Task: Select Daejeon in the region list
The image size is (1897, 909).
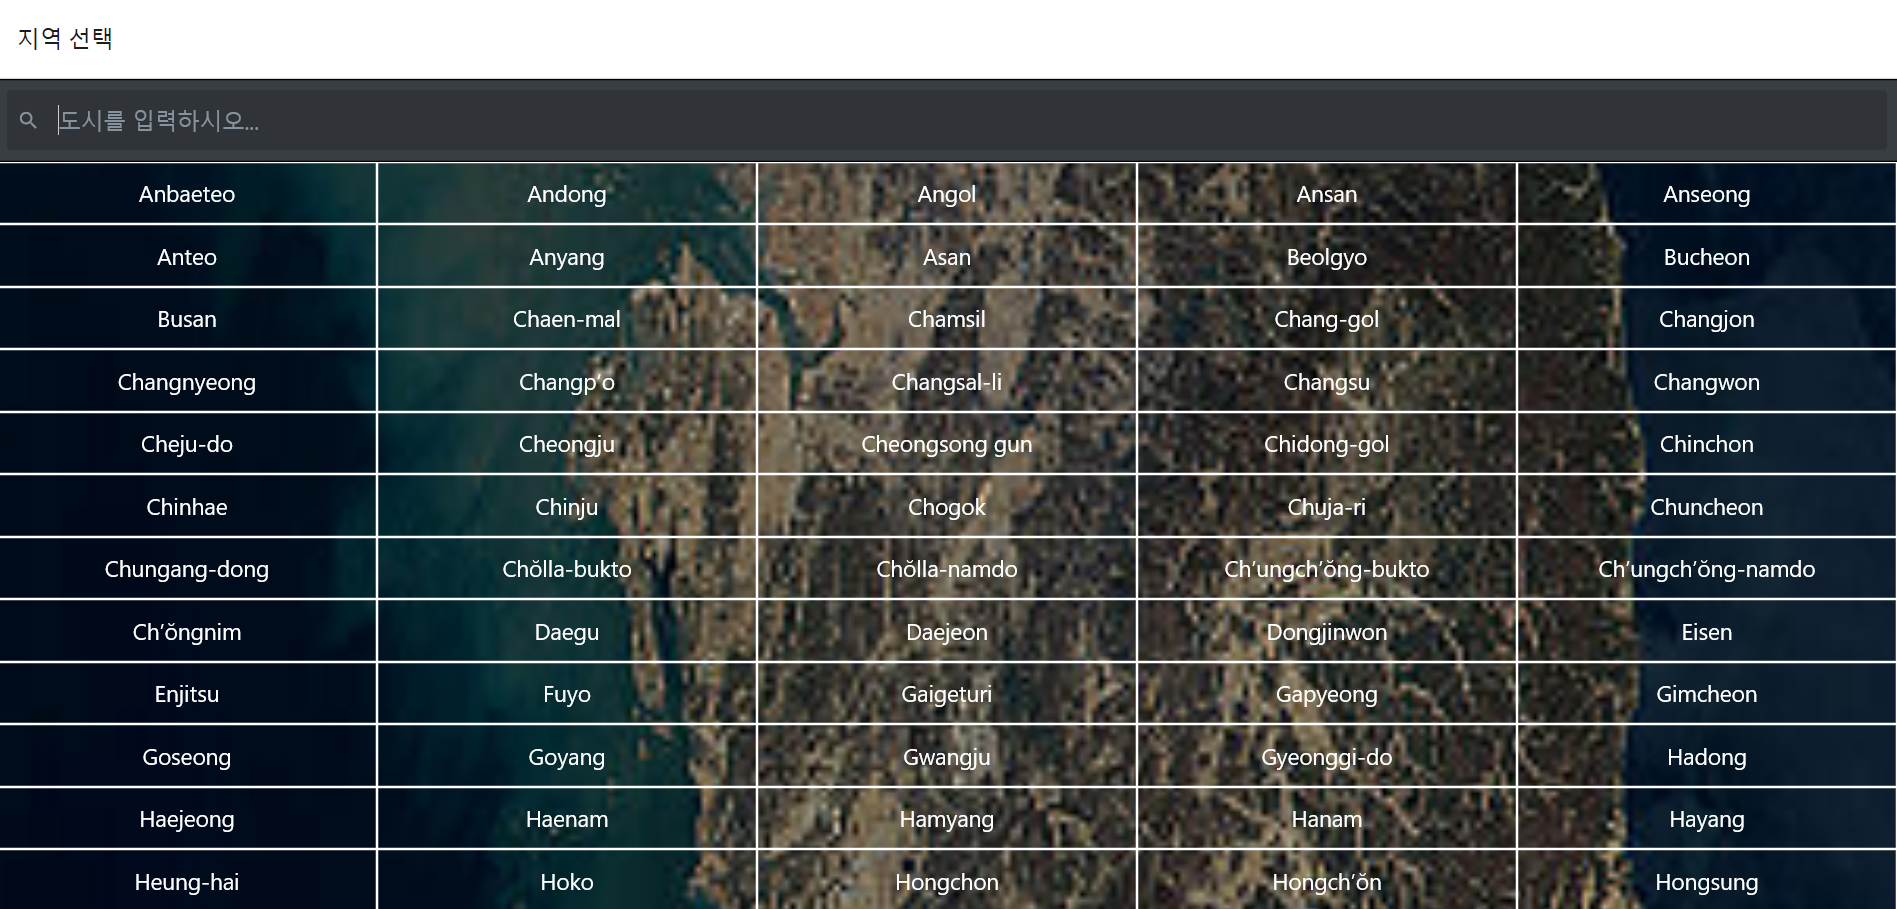Action: [x=947, y=632]
